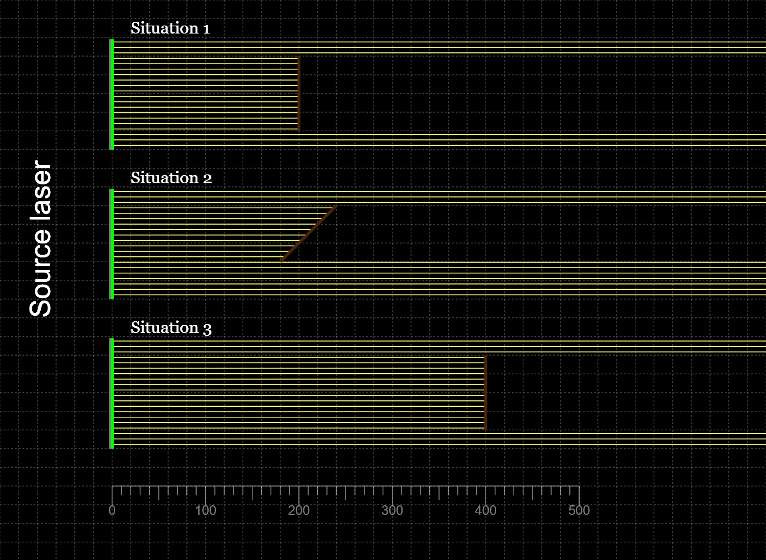The image size is (766, 560).
Task: Select the 200 label on the ruler
Action: click(x=299, y=511)
